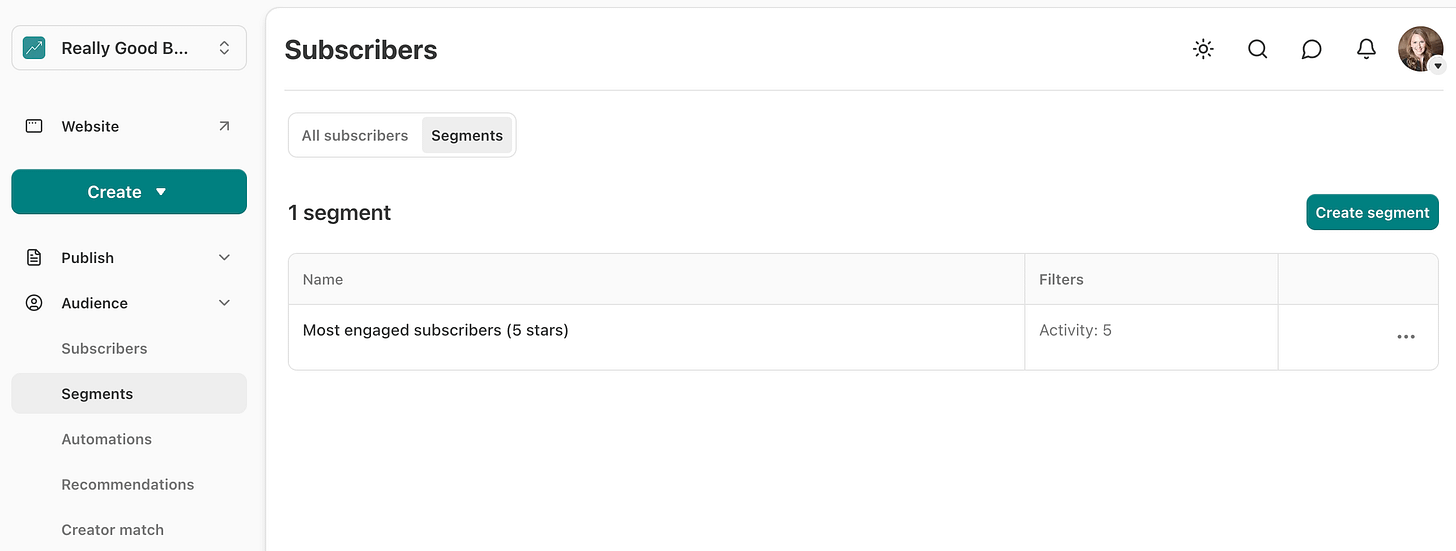Open the segment's three-dot options menu

[x=1406, y=337]
